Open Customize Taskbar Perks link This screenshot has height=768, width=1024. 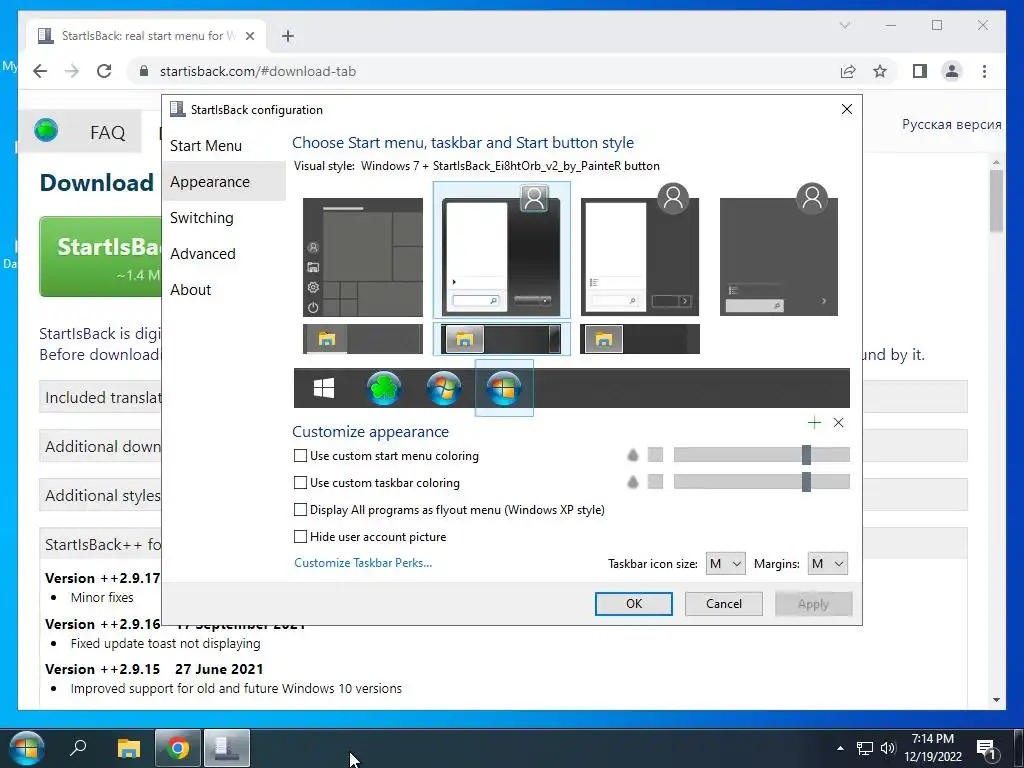click(363, 563)
